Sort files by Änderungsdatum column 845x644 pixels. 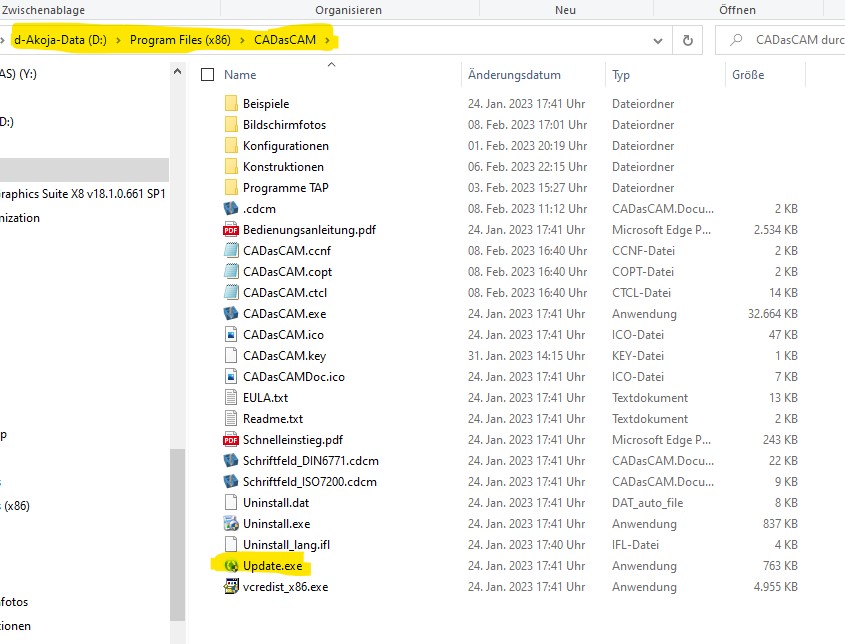point(514,74)
